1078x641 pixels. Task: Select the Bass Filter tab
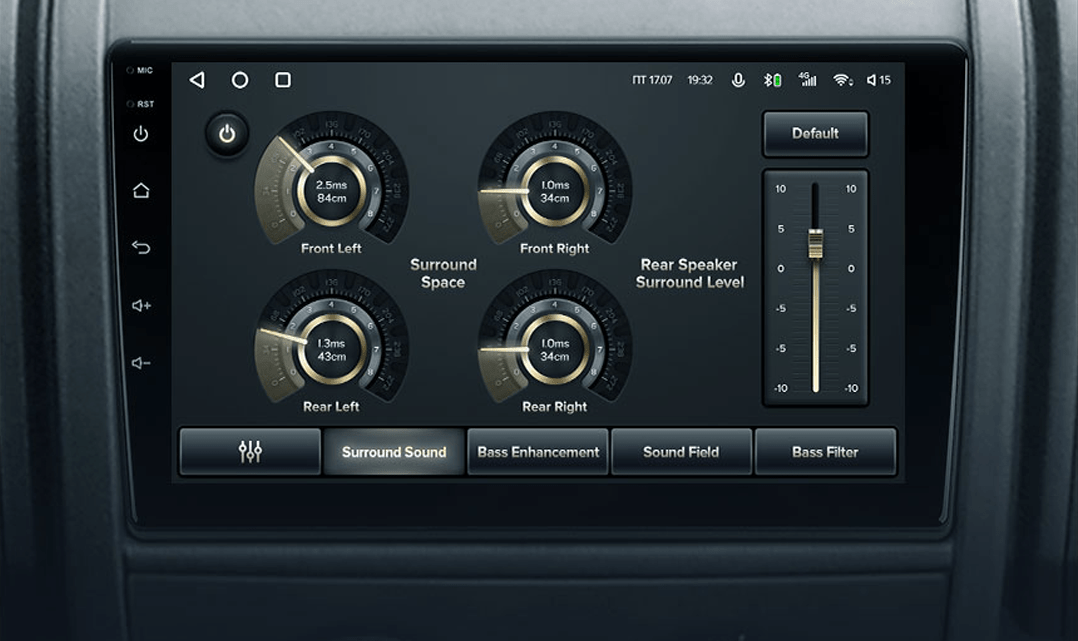(825, 452)
